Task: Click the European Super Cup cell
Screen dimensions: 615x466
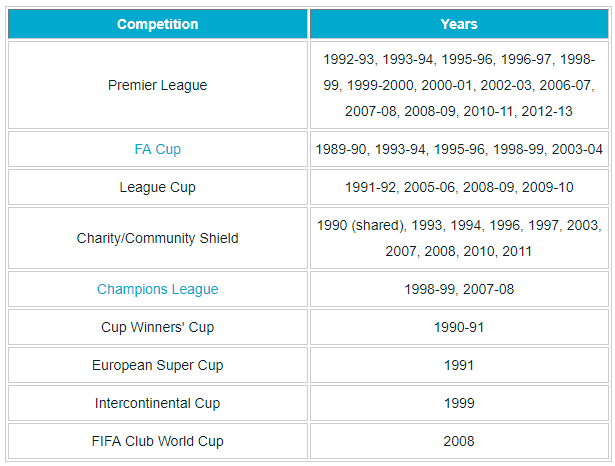Action: pos(158,365)
